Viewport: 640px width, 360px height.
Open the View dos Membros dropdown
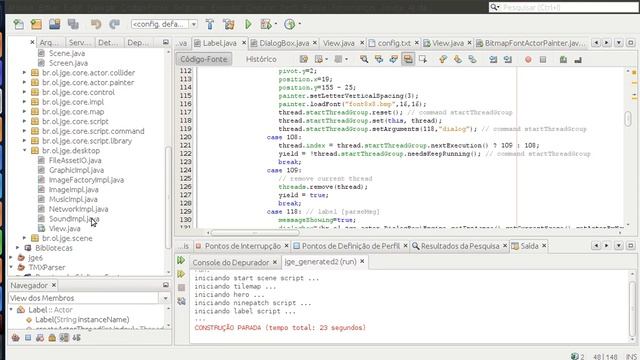(x=165, y=298)
